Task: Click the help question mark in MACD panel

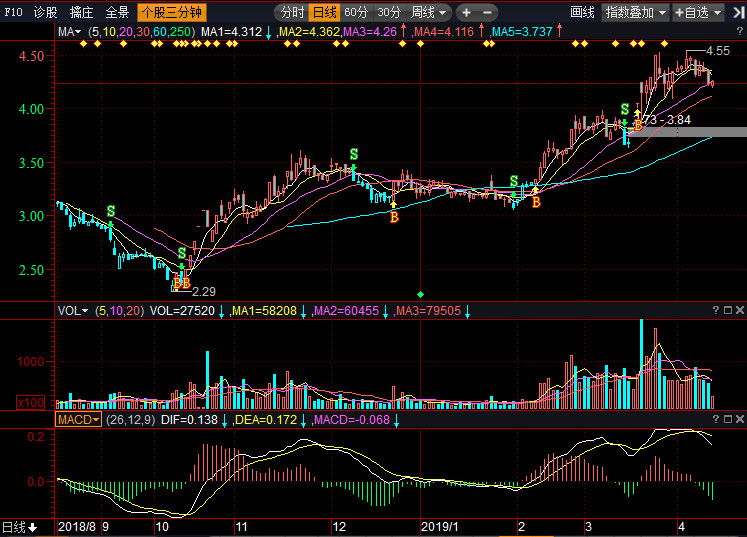Action: tap(715, 420)
